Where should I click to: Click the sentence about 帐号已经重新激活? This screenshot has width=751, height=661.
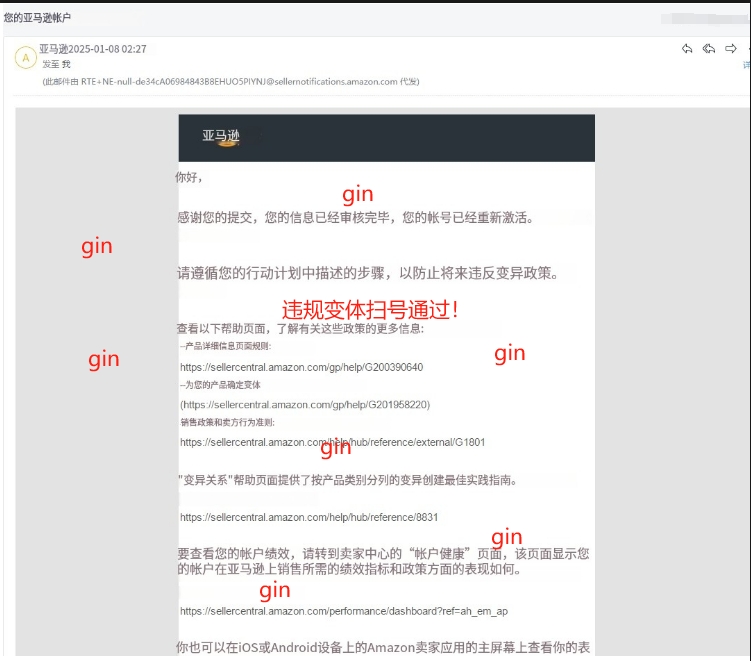pos(355,217)
